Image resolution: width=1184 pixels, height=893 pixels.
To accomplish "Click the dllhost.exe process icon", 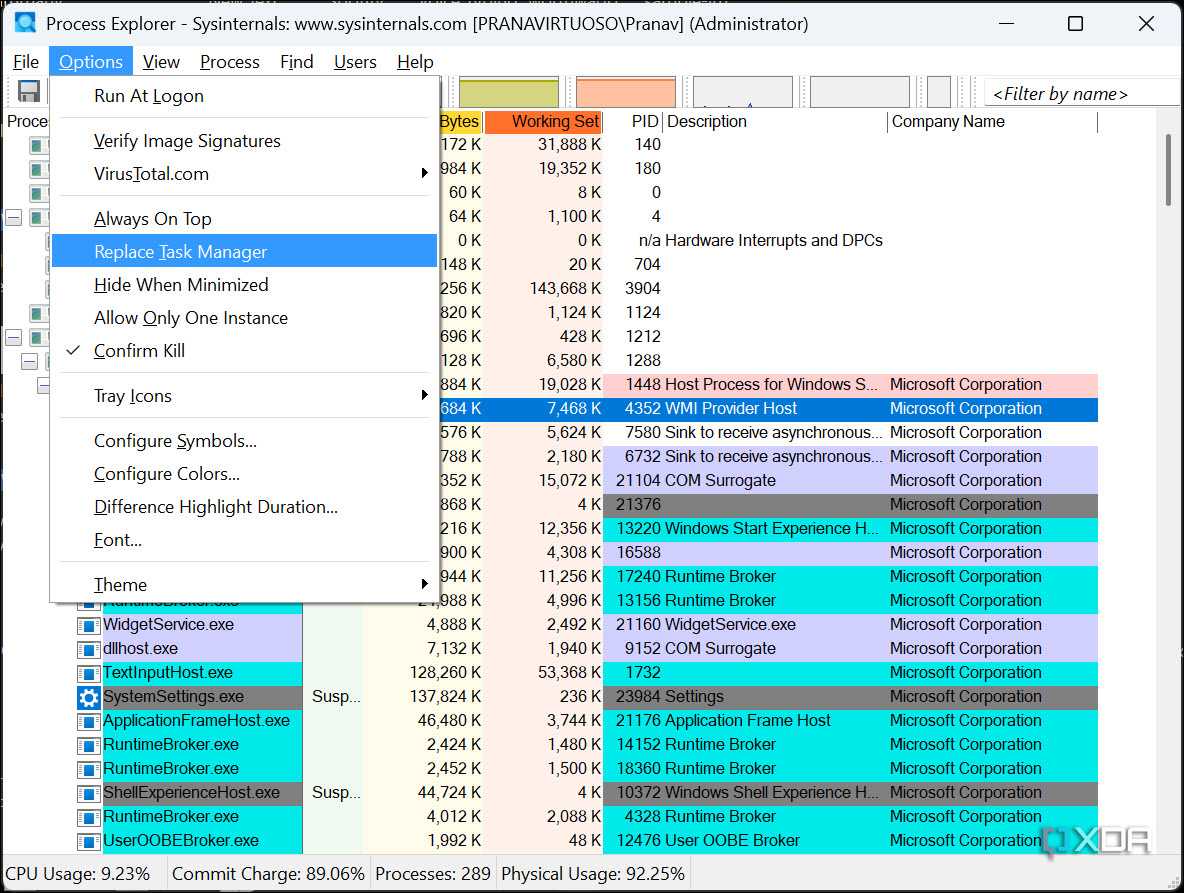I will [88, 649].
